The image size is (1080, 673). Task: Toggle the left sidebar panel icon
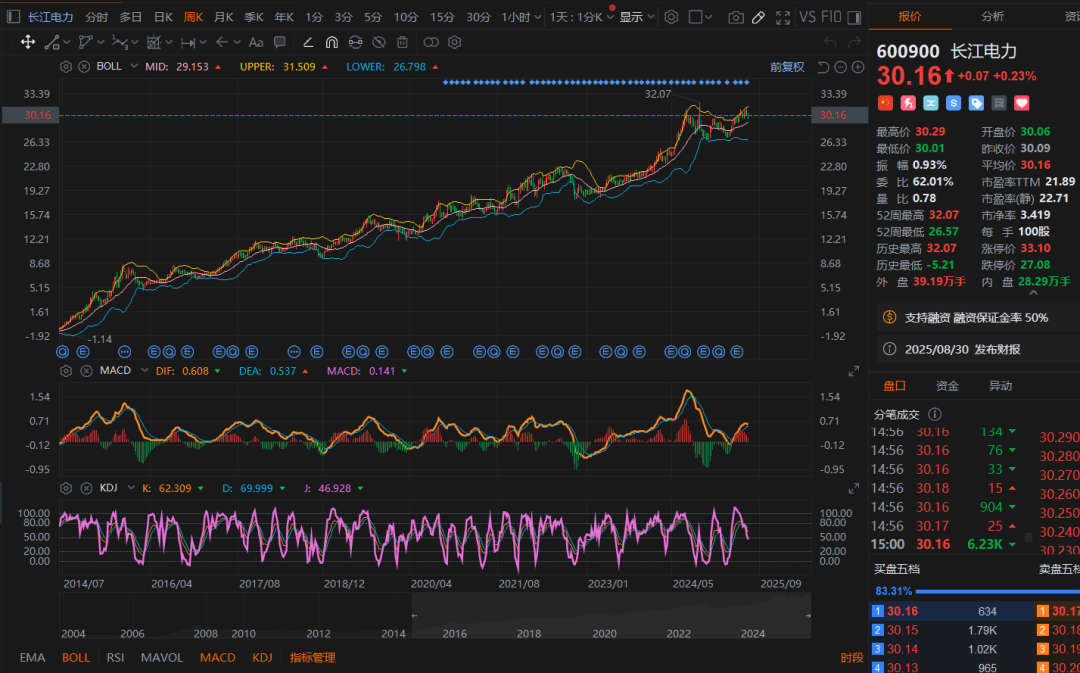pos(12,17)
